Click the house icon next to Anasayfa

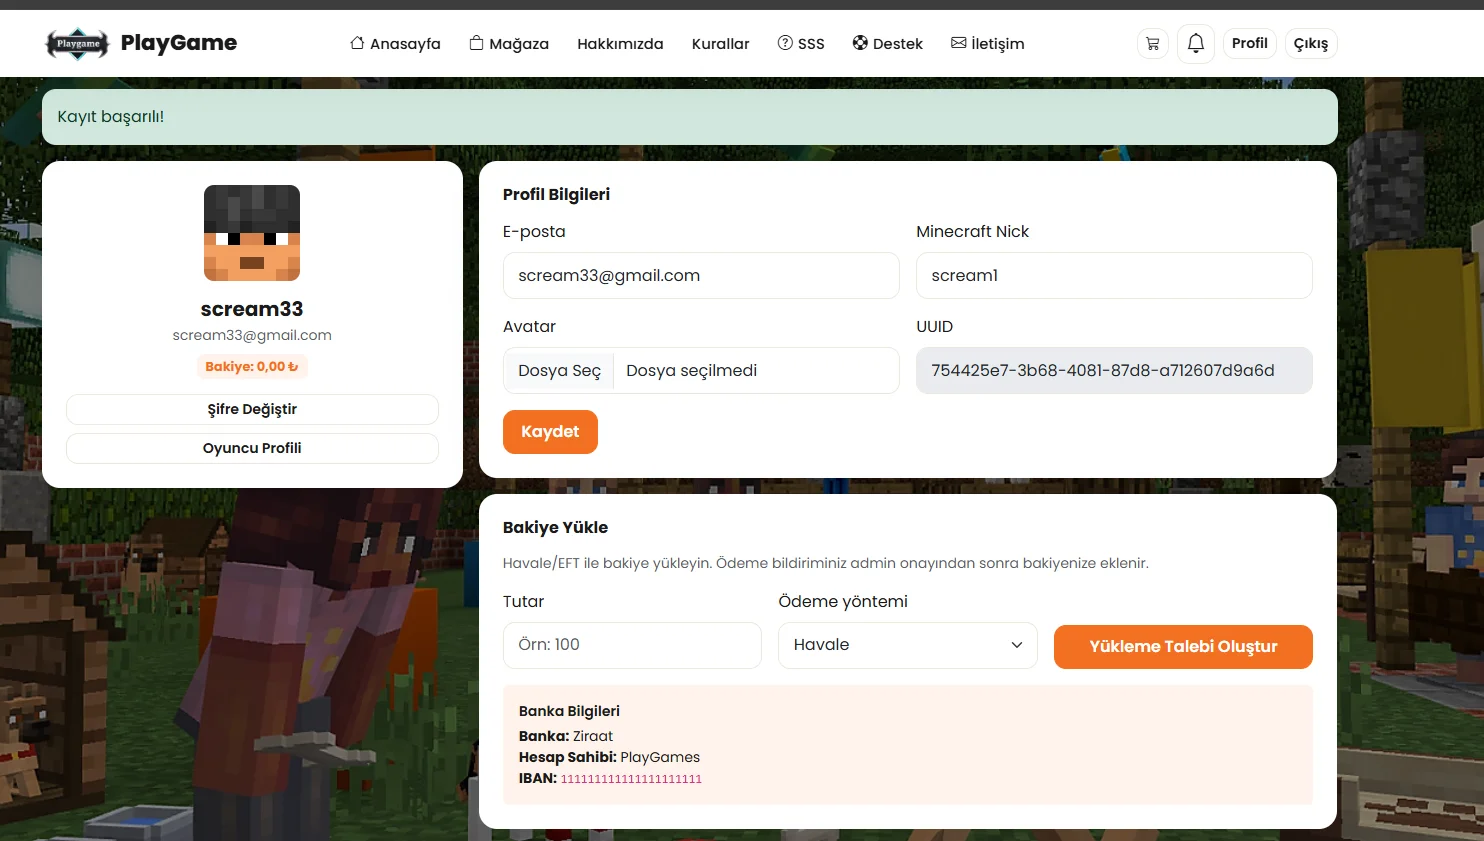coord(357,43)
